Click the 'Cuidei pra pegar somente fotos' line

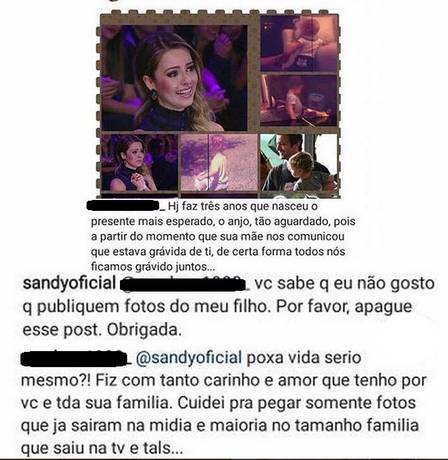point(297,403)
